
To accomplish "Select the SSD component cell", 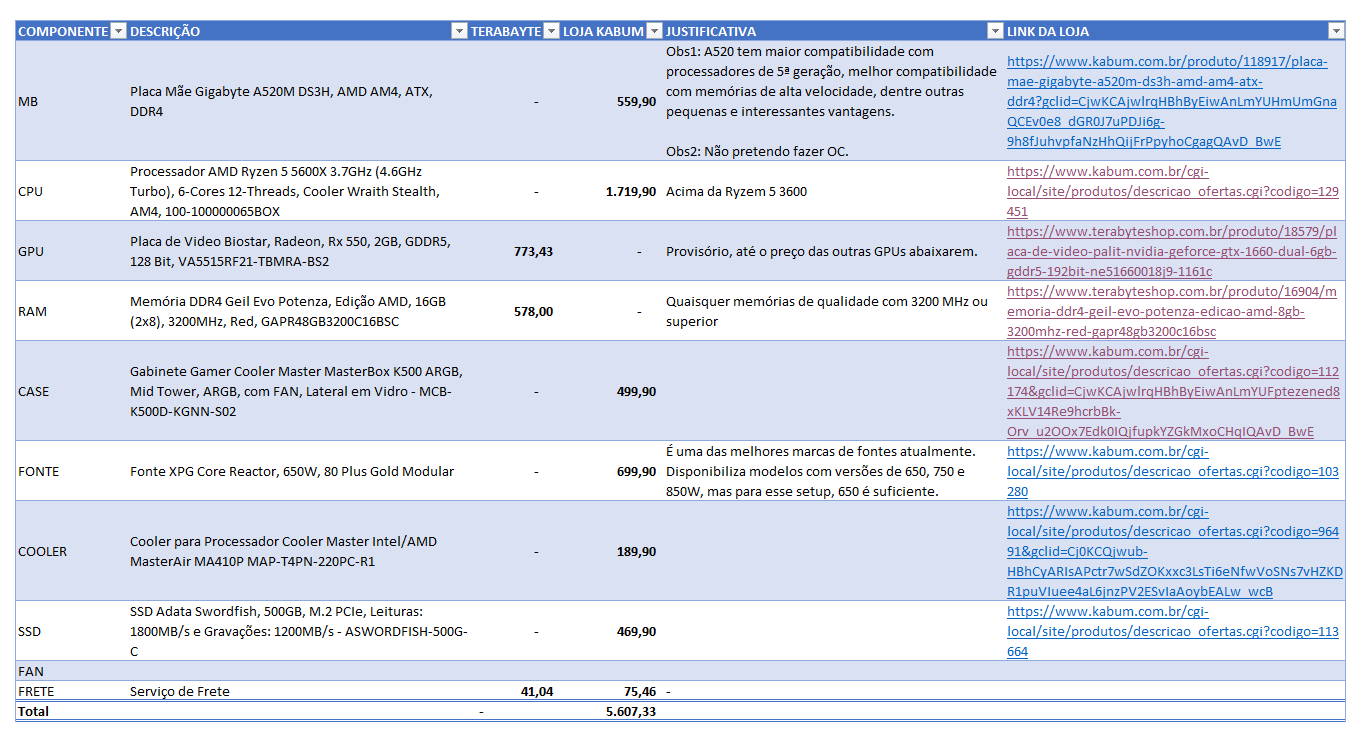I will pos(72,631).
